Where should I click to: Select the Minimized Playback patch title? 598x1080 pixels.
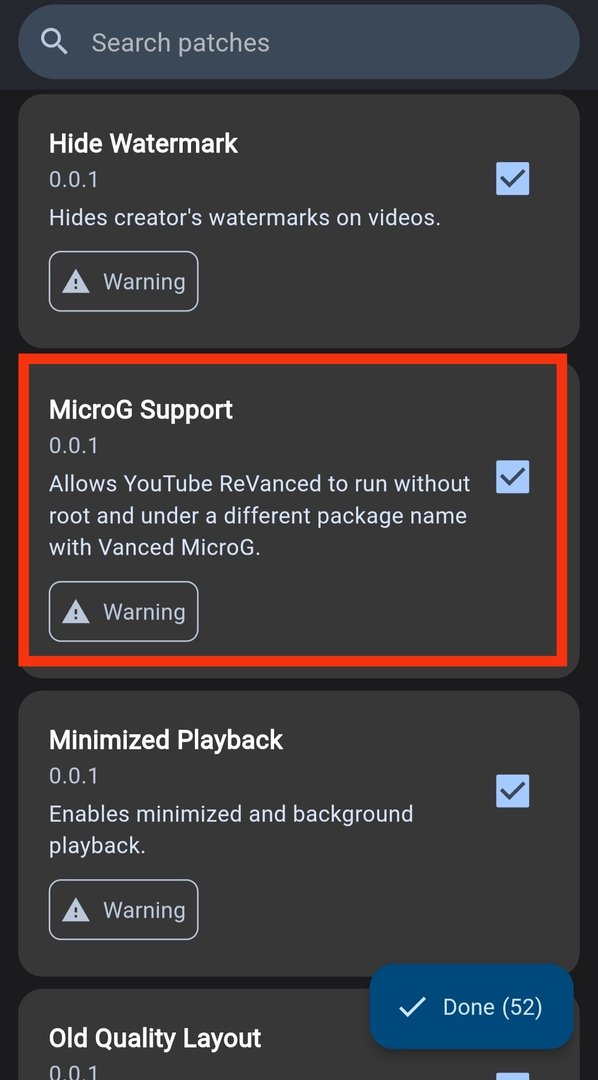pos(166,740)
